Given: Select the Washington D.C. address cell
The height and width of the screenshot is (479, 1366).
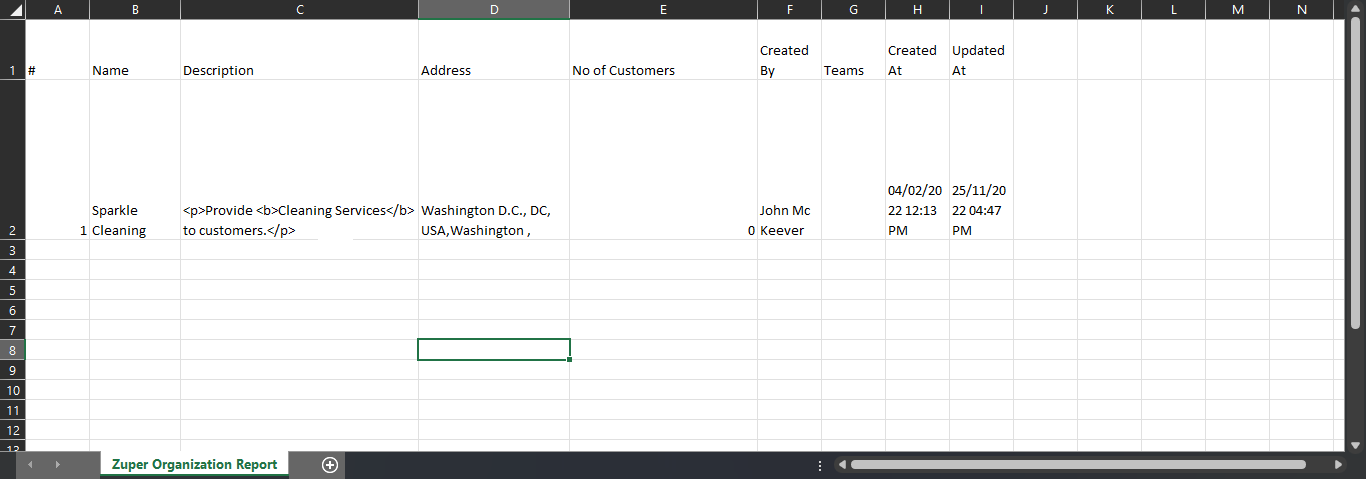Looking at the screenshot, I should point(494,220).
